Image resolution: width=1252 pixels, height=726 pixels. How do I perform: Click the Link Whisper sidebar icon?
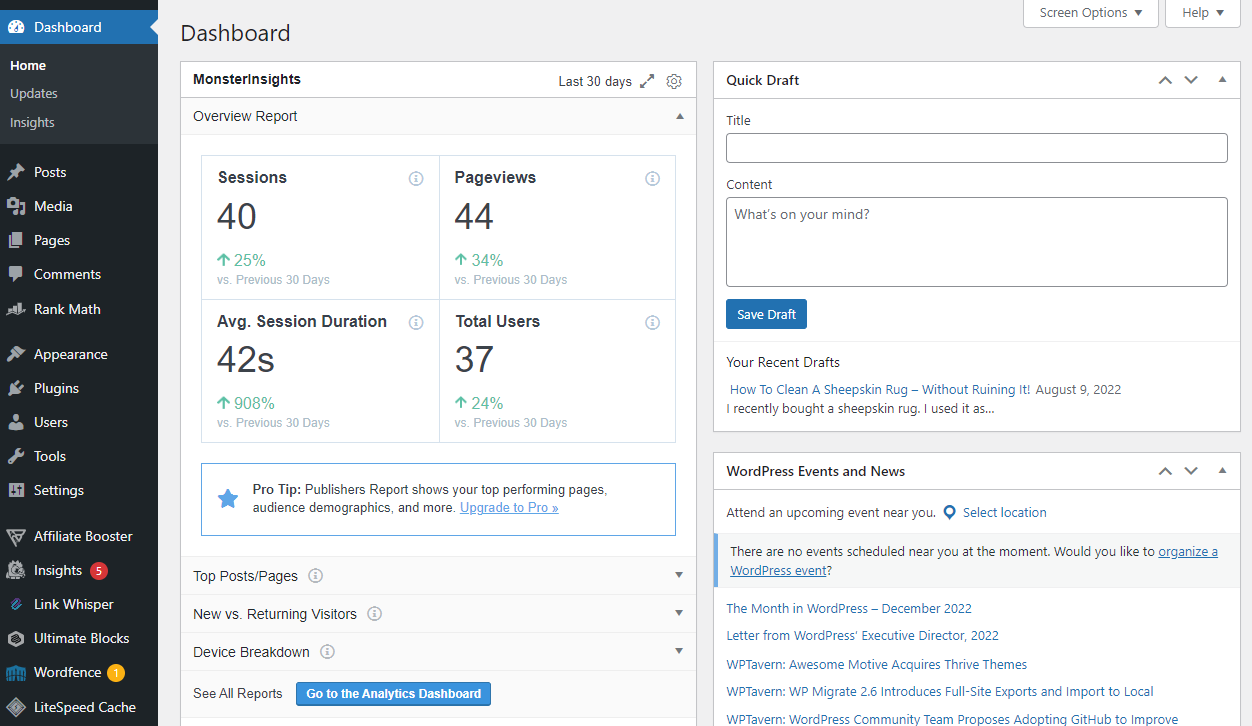coord(16,604)
